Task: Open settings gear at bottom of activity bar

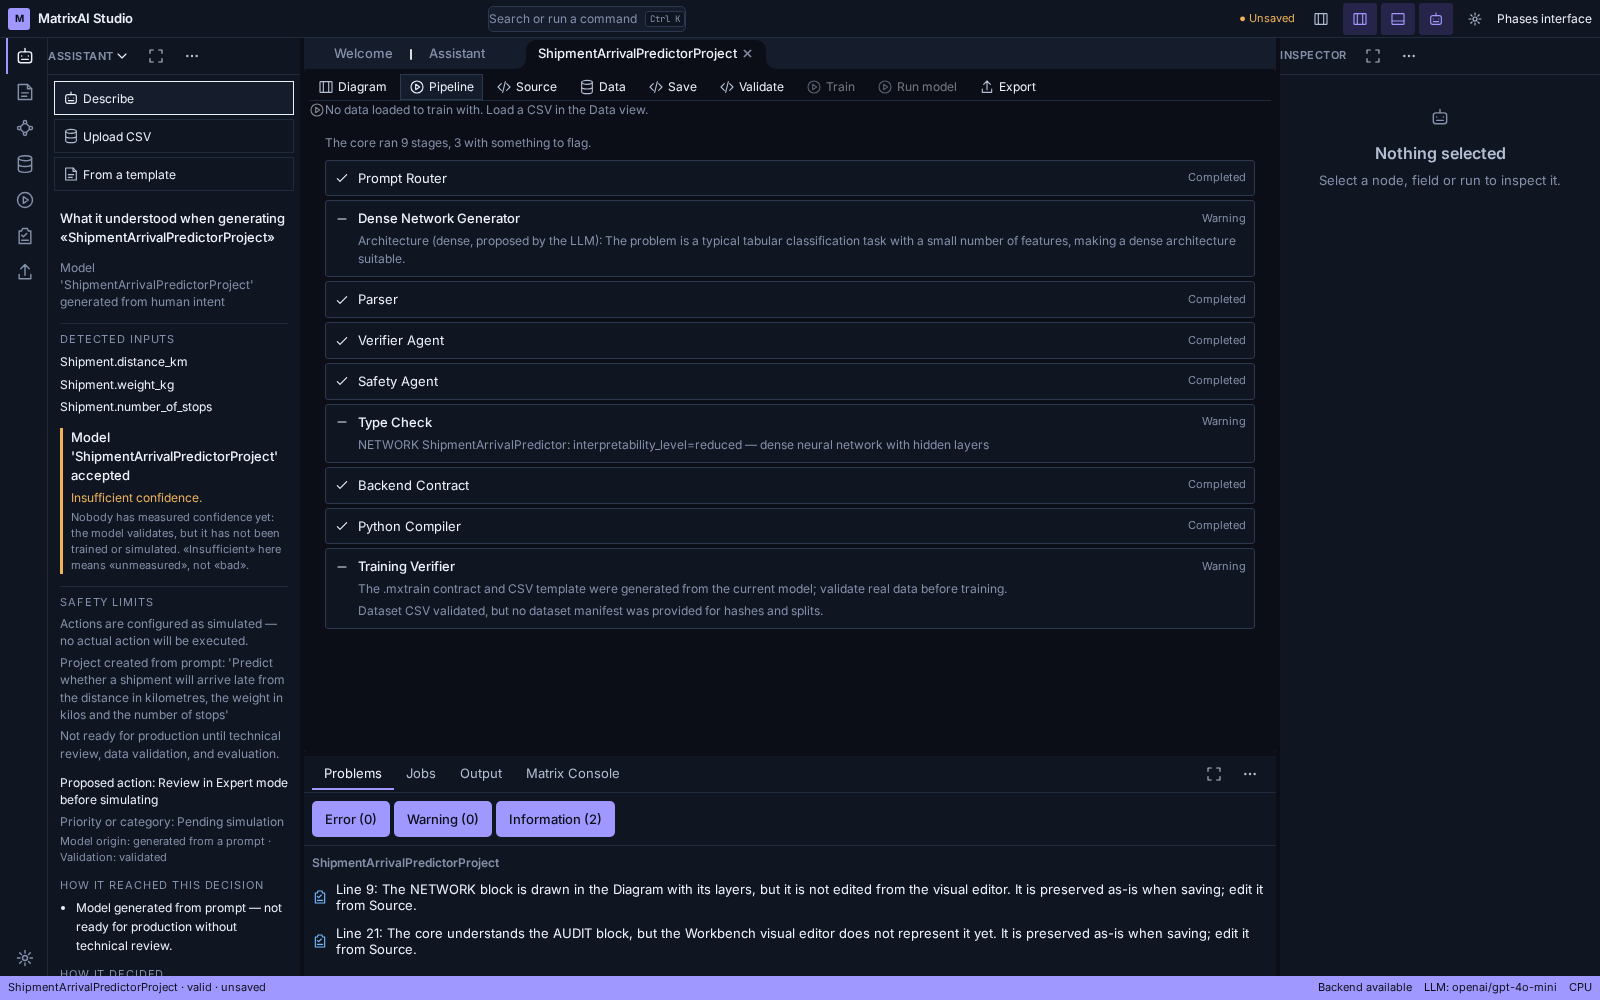Action: tap(25, 958)
